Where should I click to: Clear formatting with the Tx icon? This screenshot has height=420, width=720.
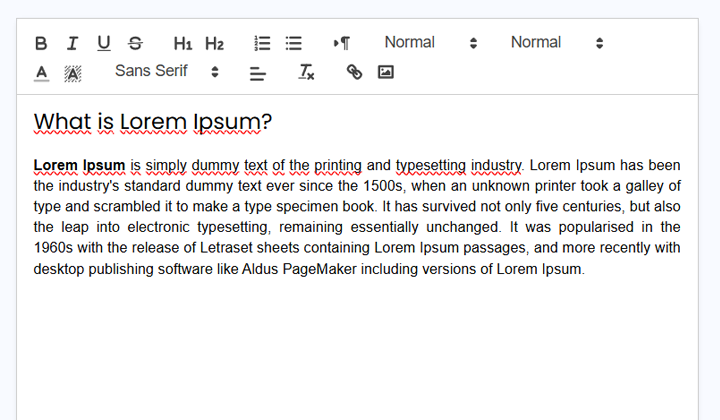pyautogui.click(x=306, y=72)
